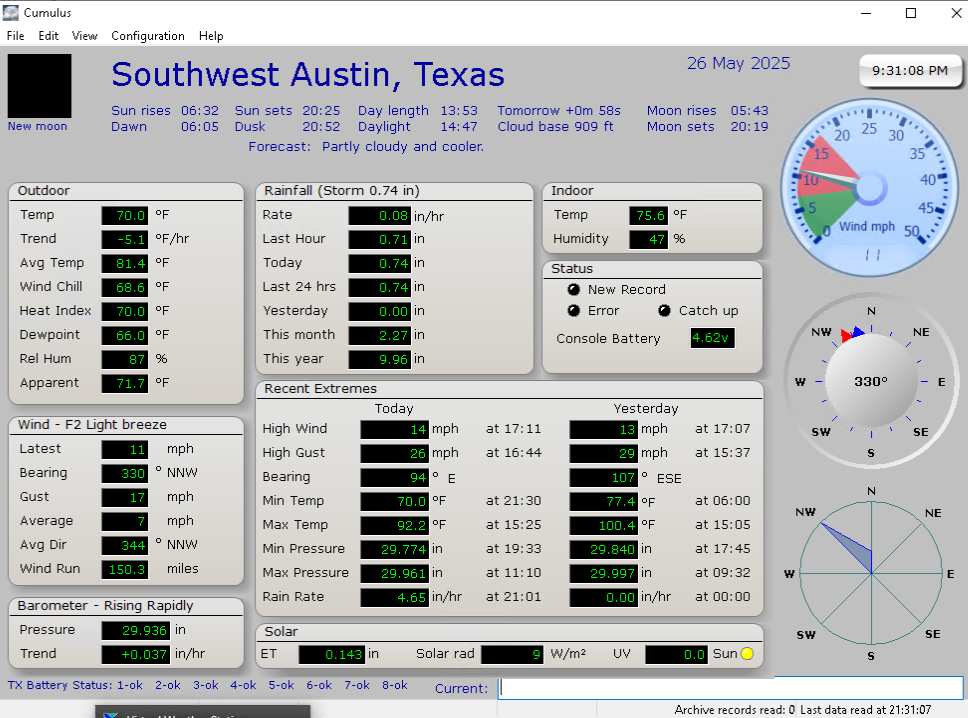
Task: Click the green segment on wind gauge
Action: [x=825, y=207]
